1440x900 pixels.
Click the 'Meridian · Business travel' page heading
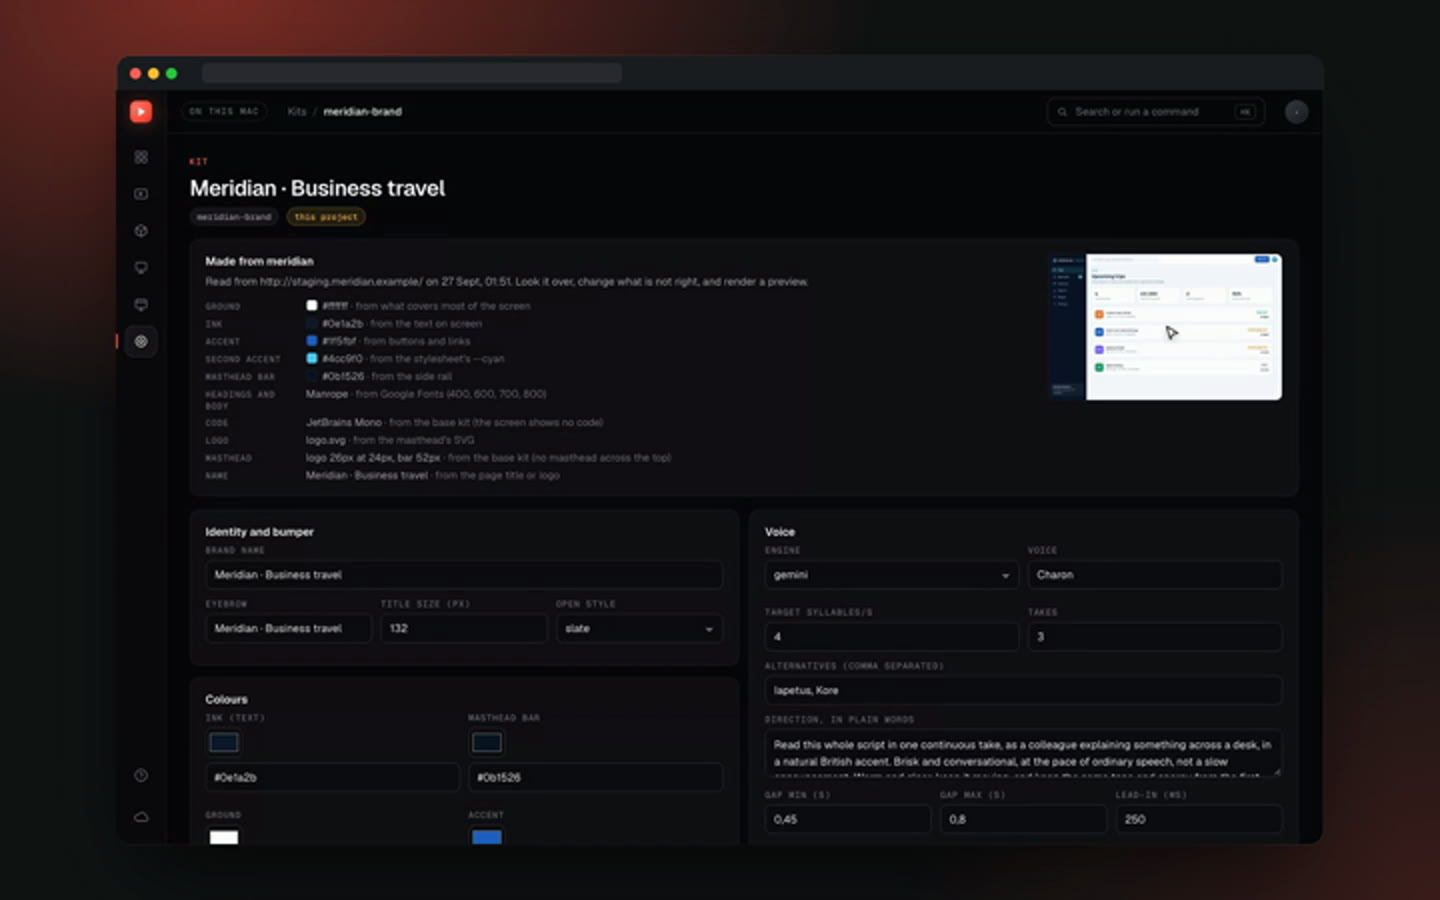(x=318, y=188)
